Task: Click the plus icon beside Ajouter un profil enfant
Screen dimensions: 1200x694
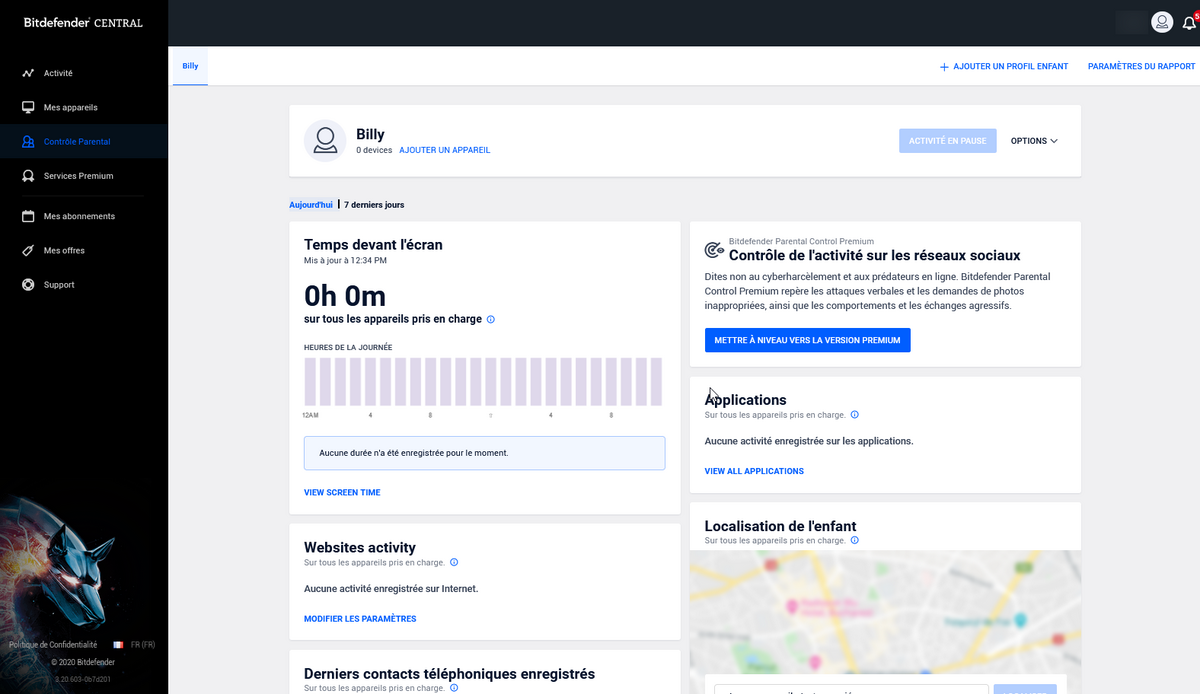Action: (x=944, y=67)
